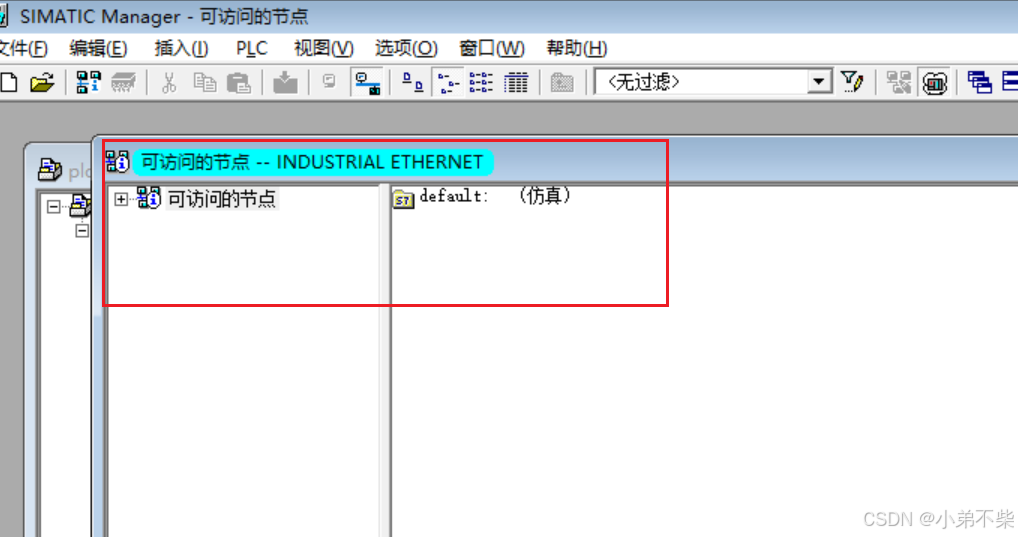The height and width of the screenshot is (537, 1018).
Task: Click the Up One Level folder icon
Action: pyautogui.click(x=562, y=82)
